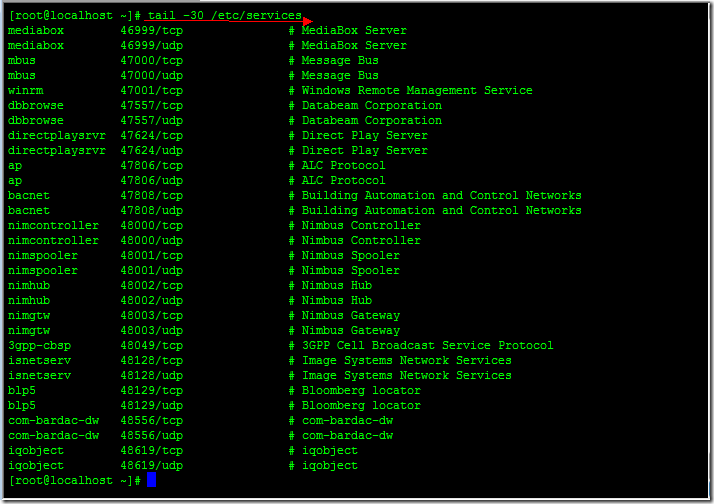Click port entry 47000/tcp
Viewport: 714px width, 504px height.
tap(152, 61)
